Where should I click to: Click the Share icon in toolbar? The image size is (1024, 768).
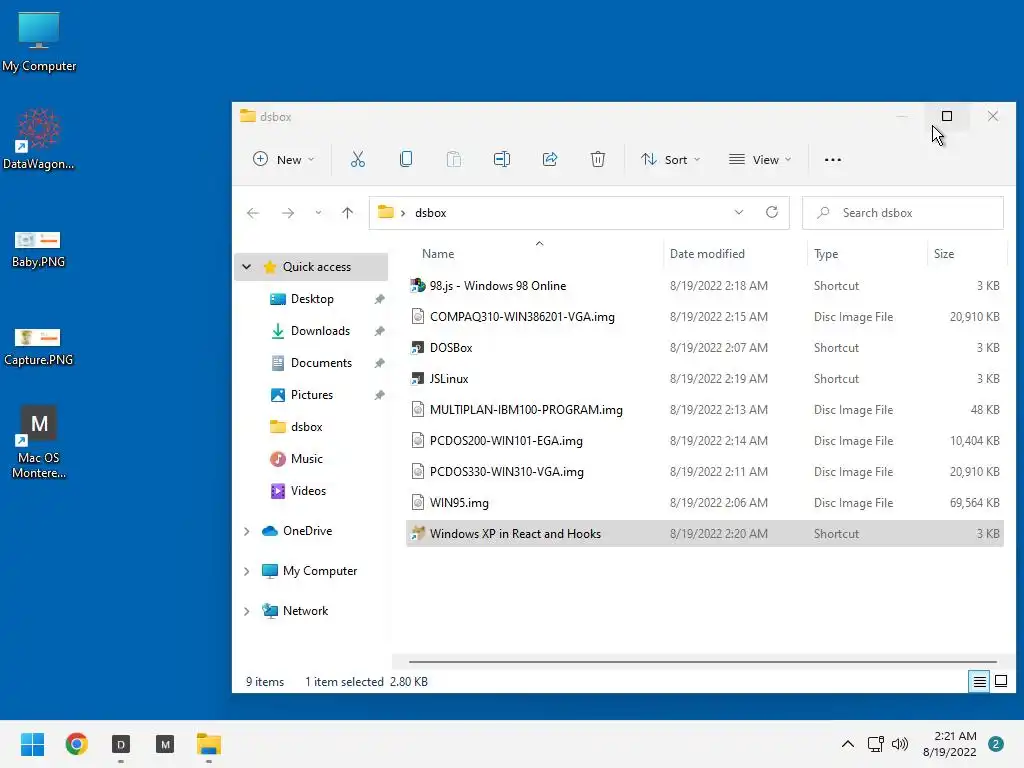coord(550,159)
